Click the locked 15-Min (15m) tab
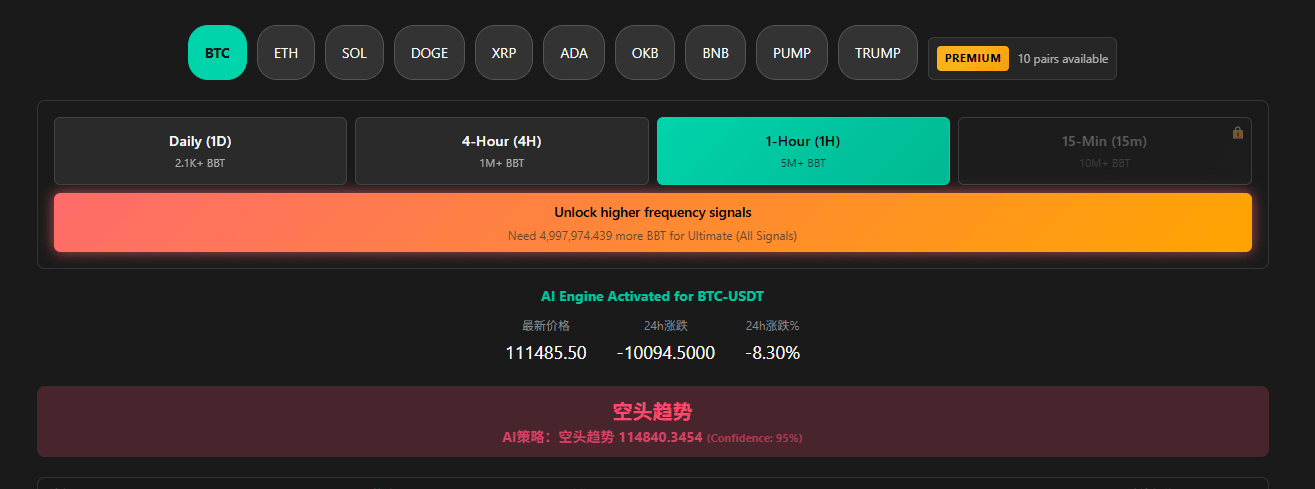1315x489 pixels. pyautogui.click(x=1104, y=151)
